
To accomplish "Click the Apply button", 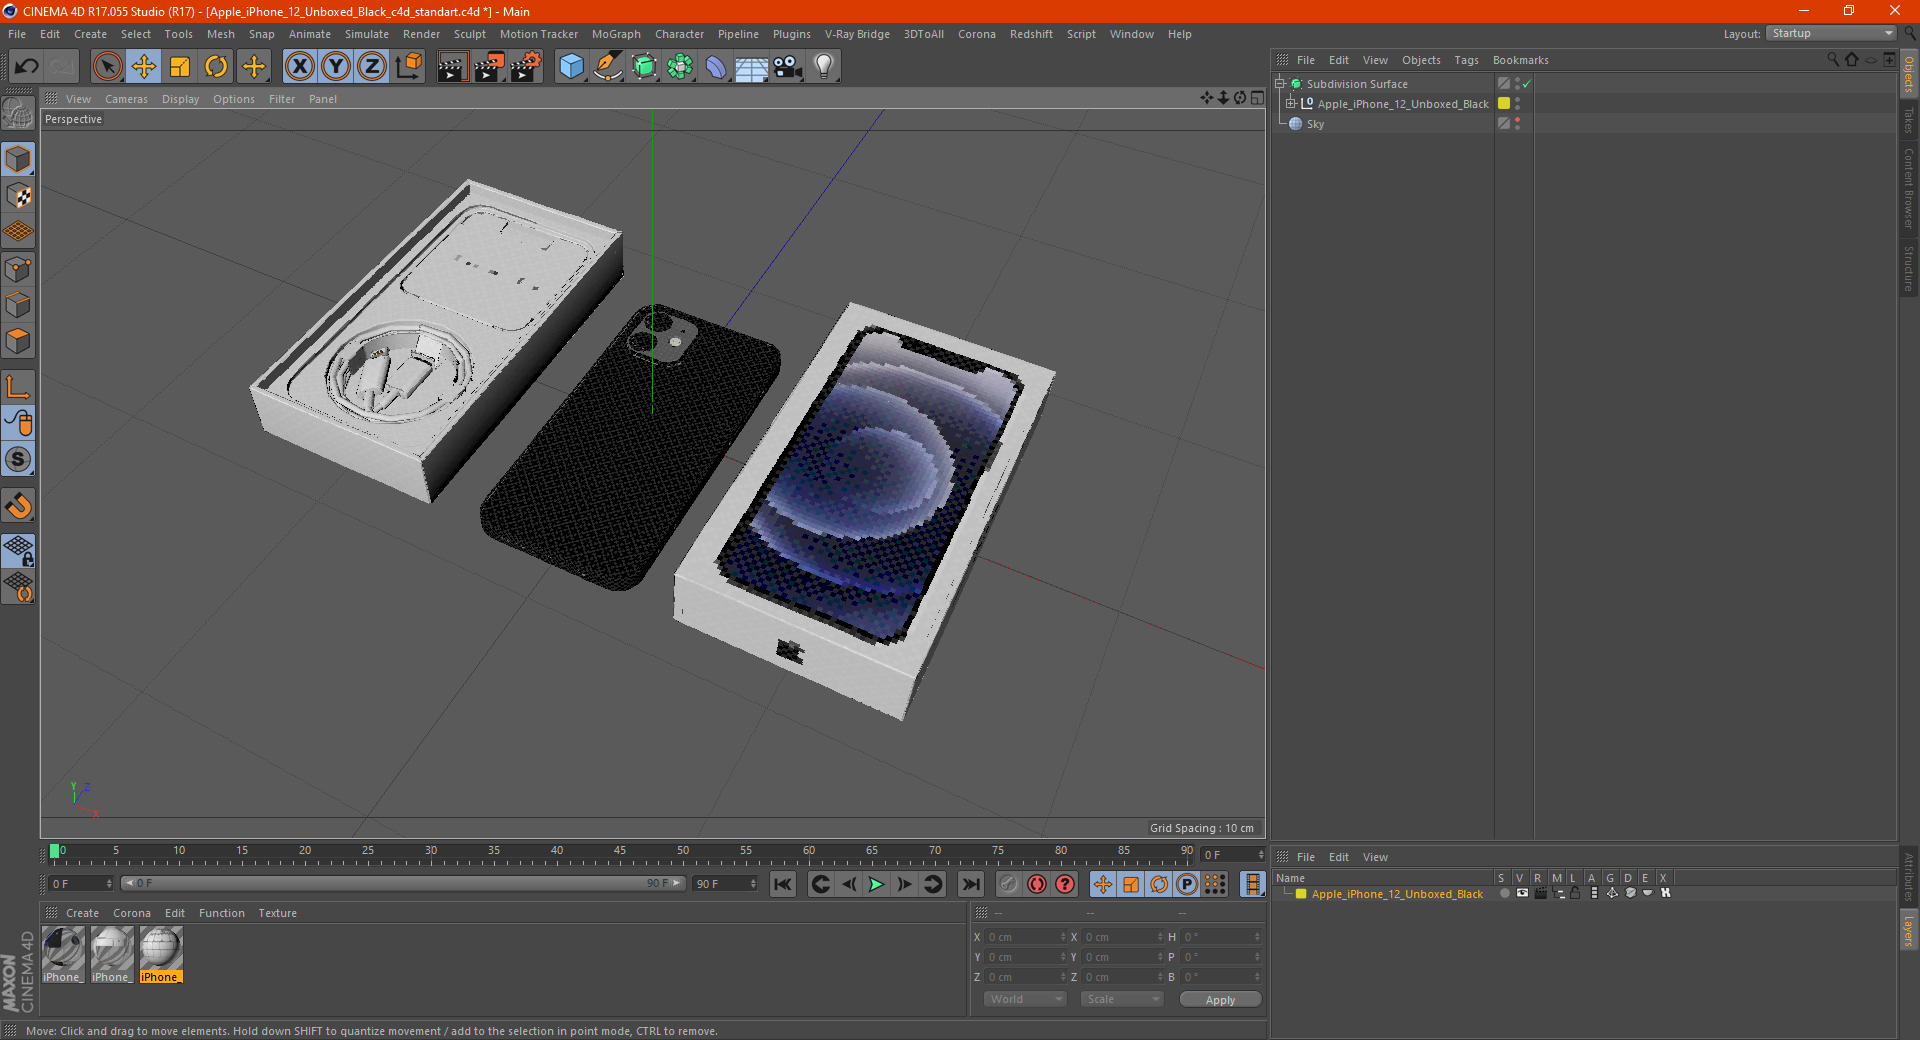I will click(1220, 1000).
